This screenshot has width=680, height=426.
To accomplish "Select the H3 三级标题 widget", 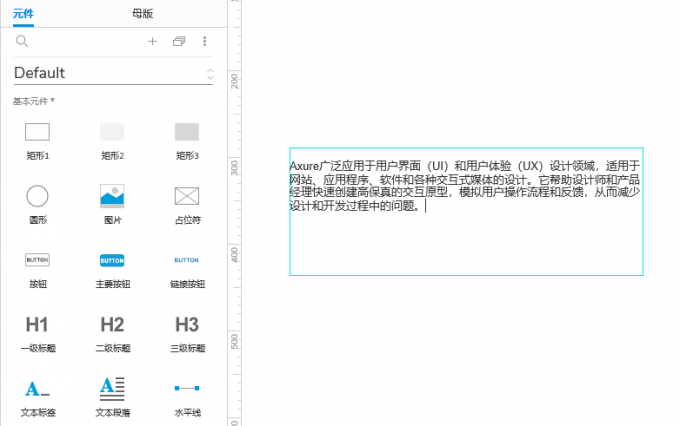I will click(x=187, y=334).
